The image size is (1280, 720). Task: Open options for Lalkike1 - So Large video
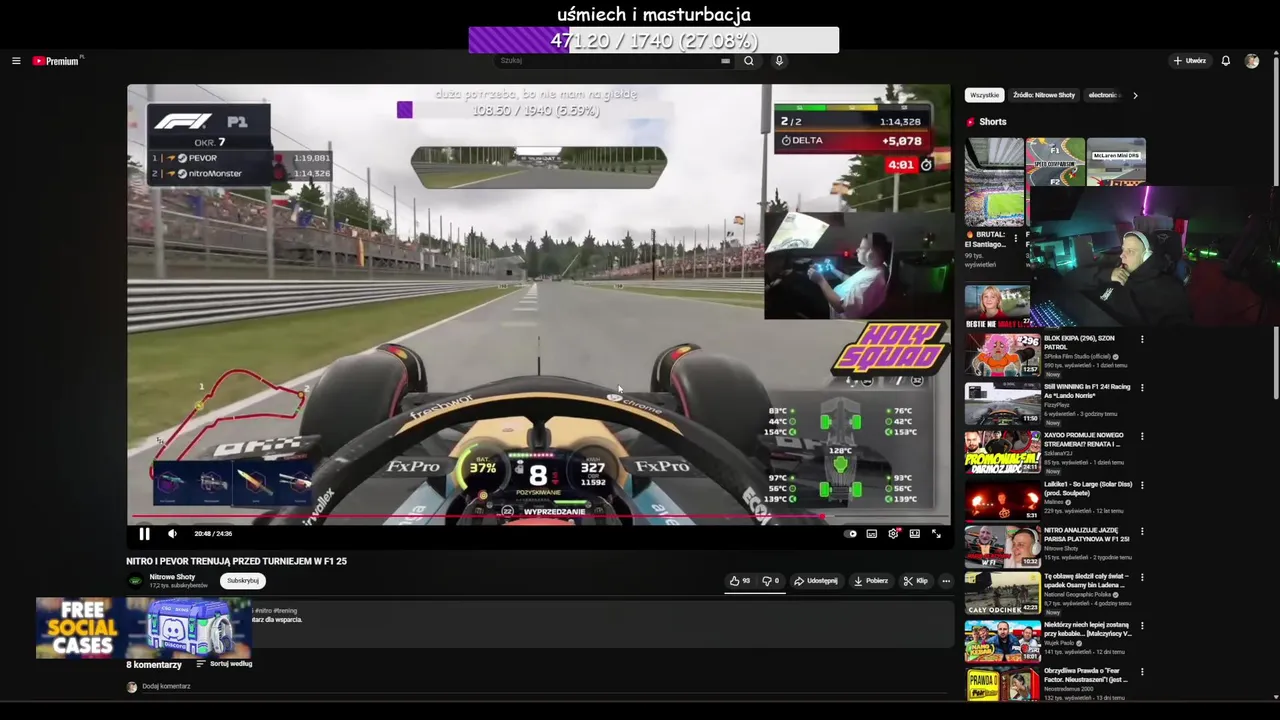pyautogui.click(x=1142, y=485)
